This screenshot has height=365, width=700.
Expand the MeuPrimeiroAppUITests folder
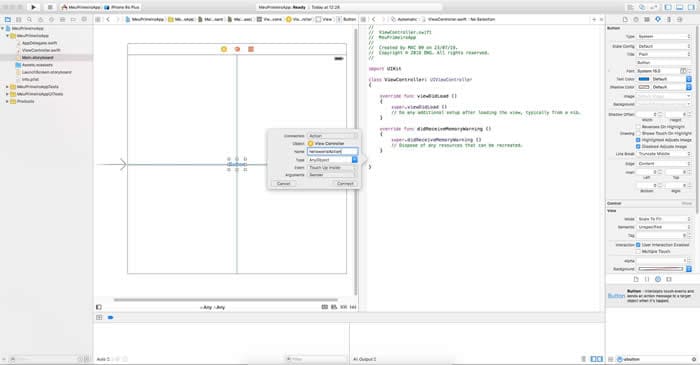point(7,94)
